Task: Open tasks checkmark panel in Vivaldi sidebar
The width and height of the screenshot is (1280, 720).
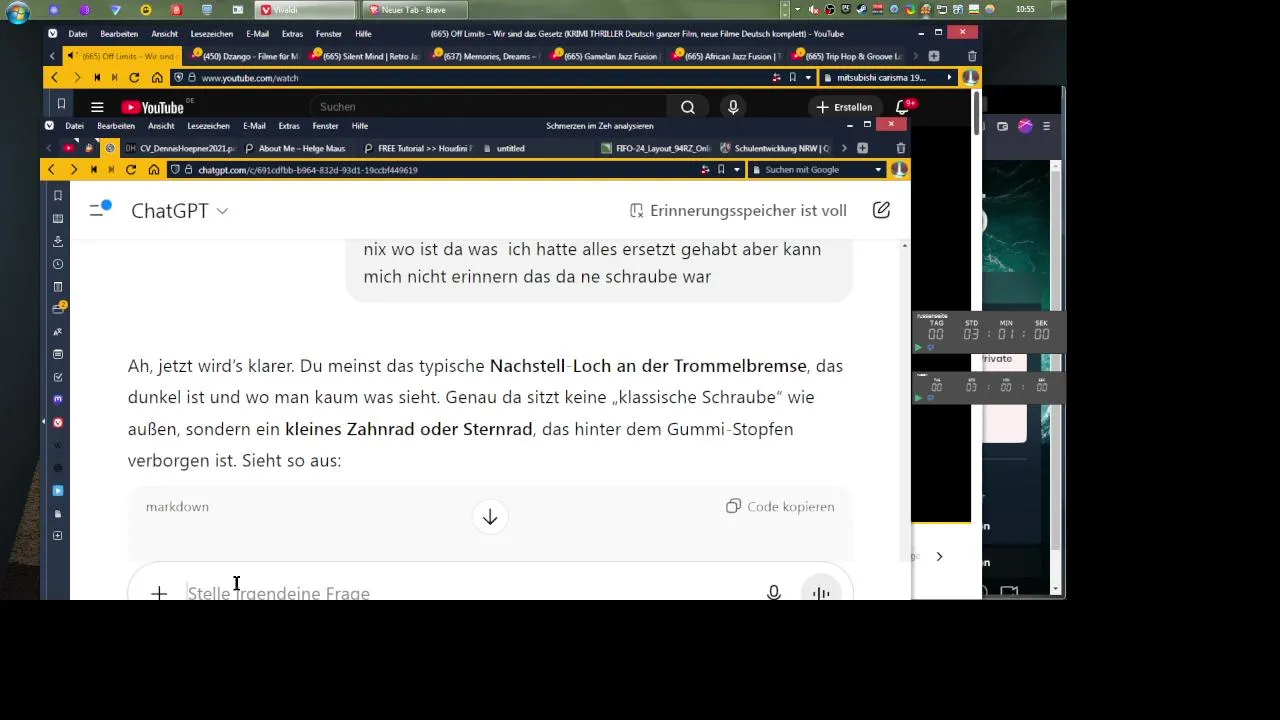Action: point(57,377)
